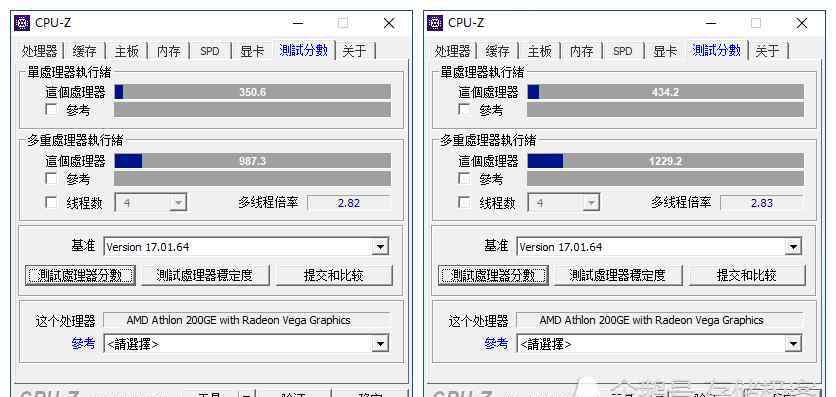Switch to 主板 tab in right window
Screen dimensions: 836x397
click(x=540, y=51)
